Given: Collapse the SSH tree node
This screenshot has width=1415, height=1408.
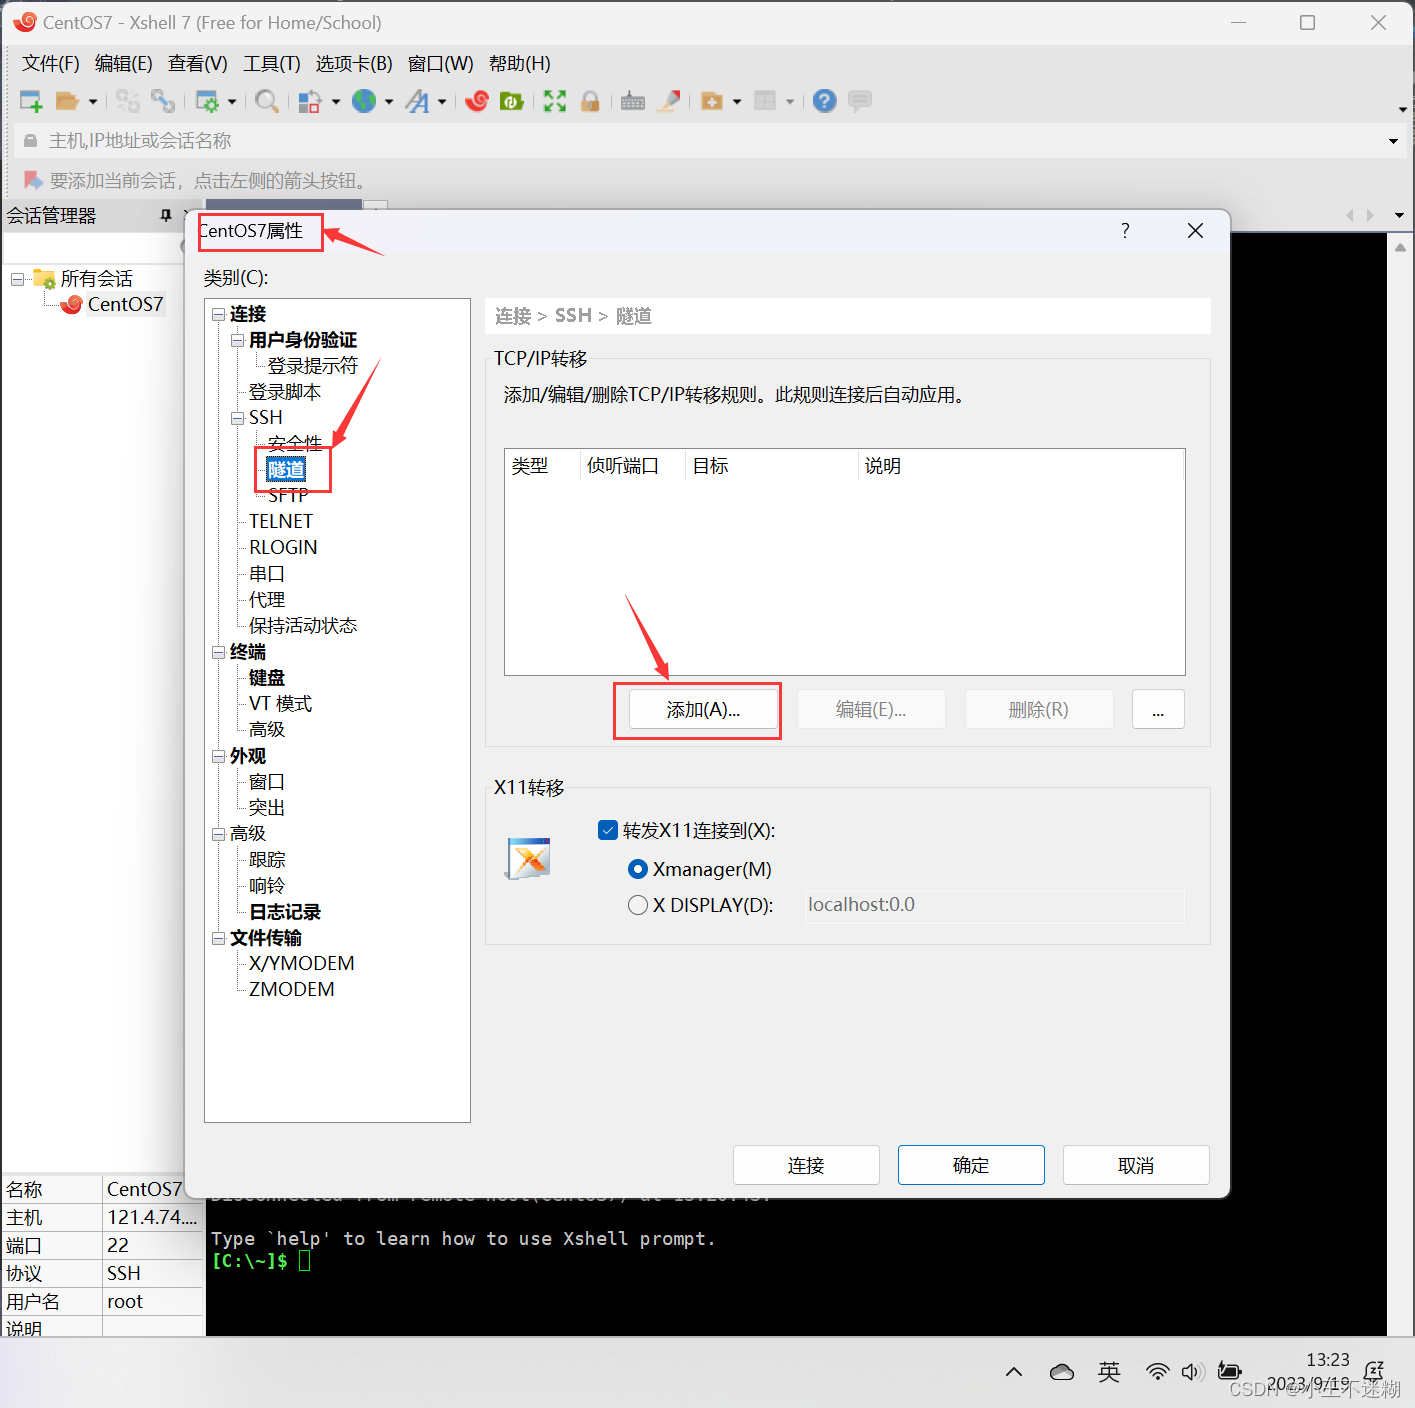Looking at the screenshot, I should (x=237, y=418).
